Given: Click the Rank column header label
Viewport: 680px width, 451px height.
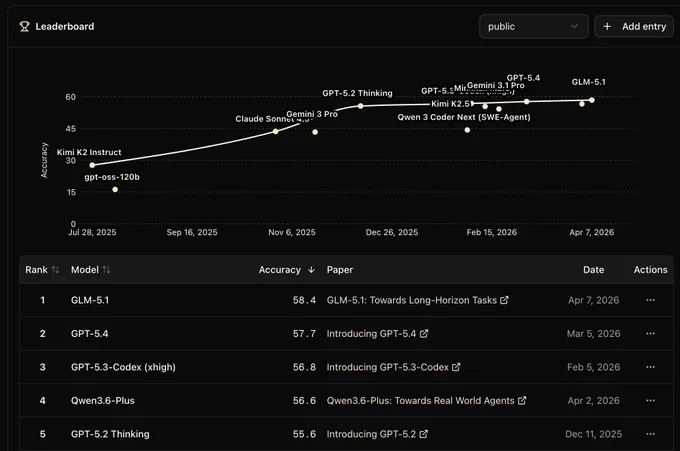Looking at the screenshot, I should 36,270.
